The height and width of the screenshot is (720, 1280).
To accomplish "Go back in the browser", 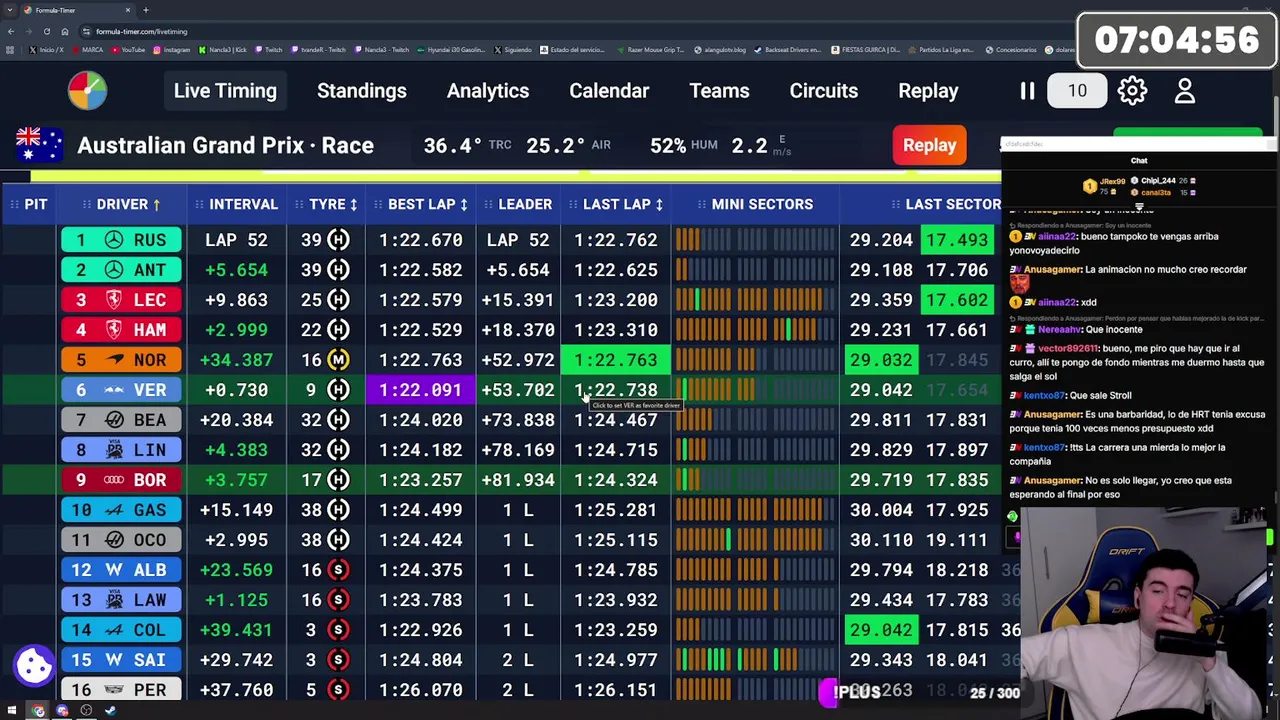I will (x=12, y=31).
